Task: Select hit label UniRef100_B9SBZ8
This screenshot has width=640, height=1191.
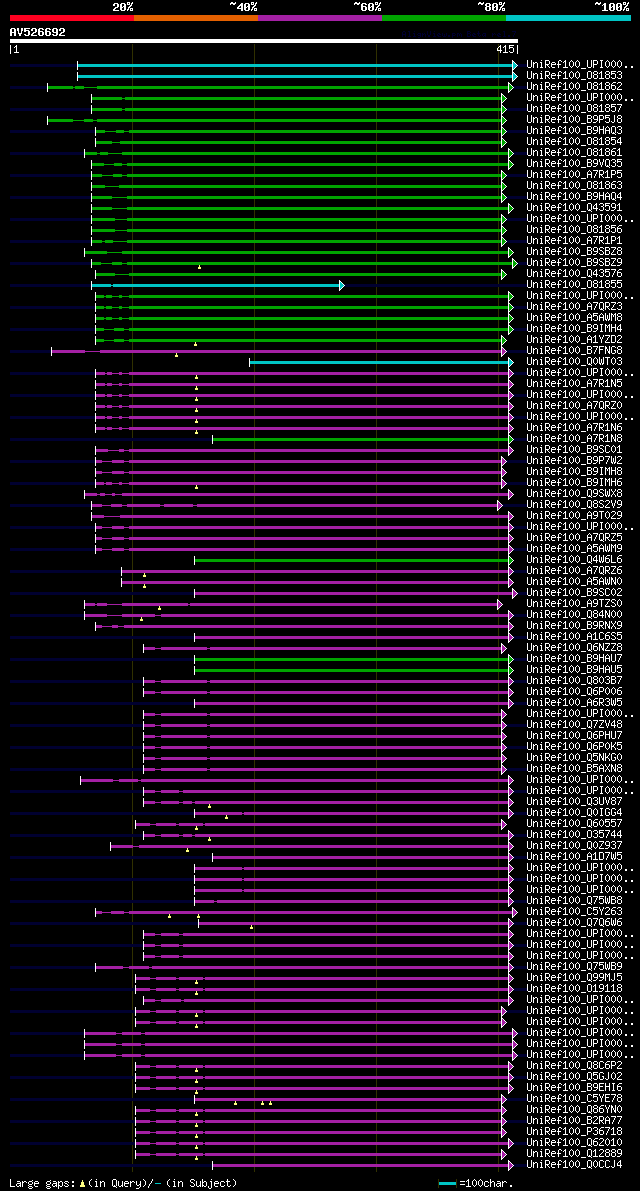Action: (574, 252)
